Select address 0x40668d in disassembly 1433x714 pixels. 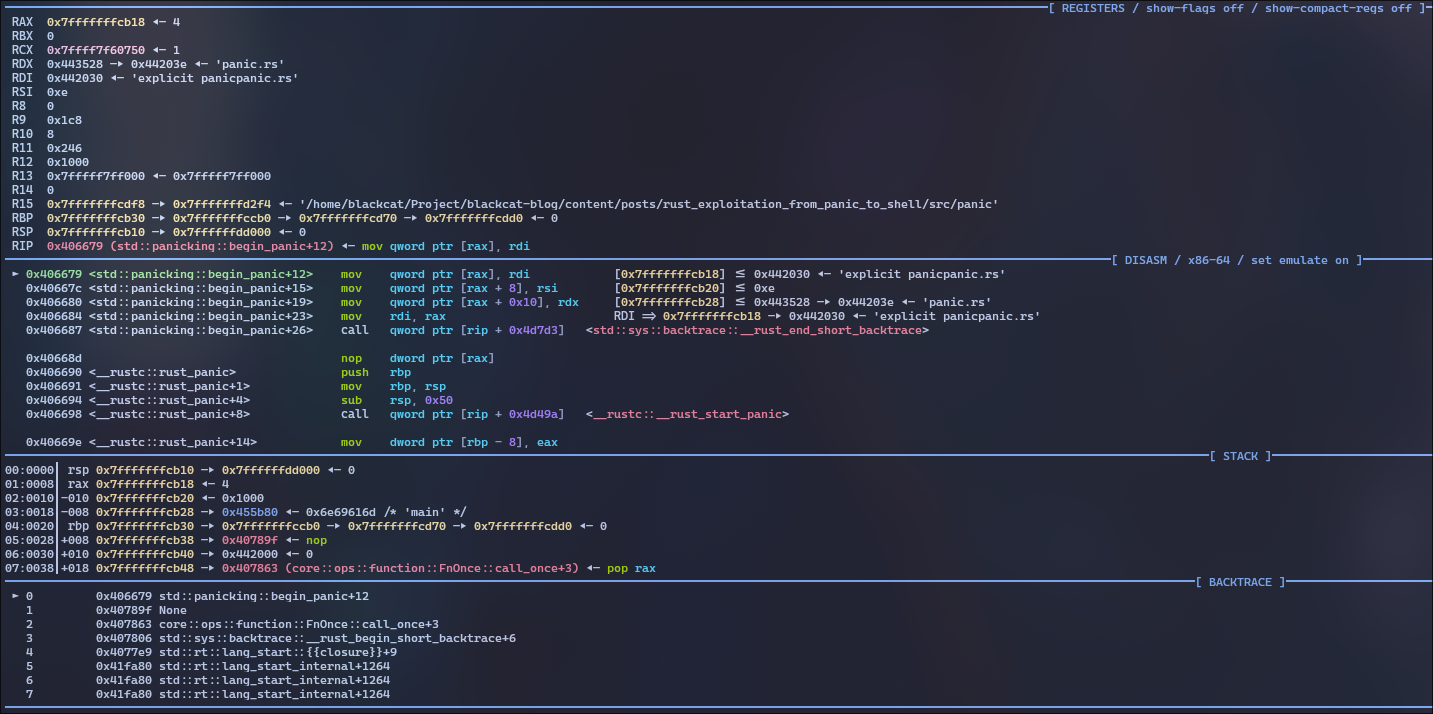click(x=54, y=358)
